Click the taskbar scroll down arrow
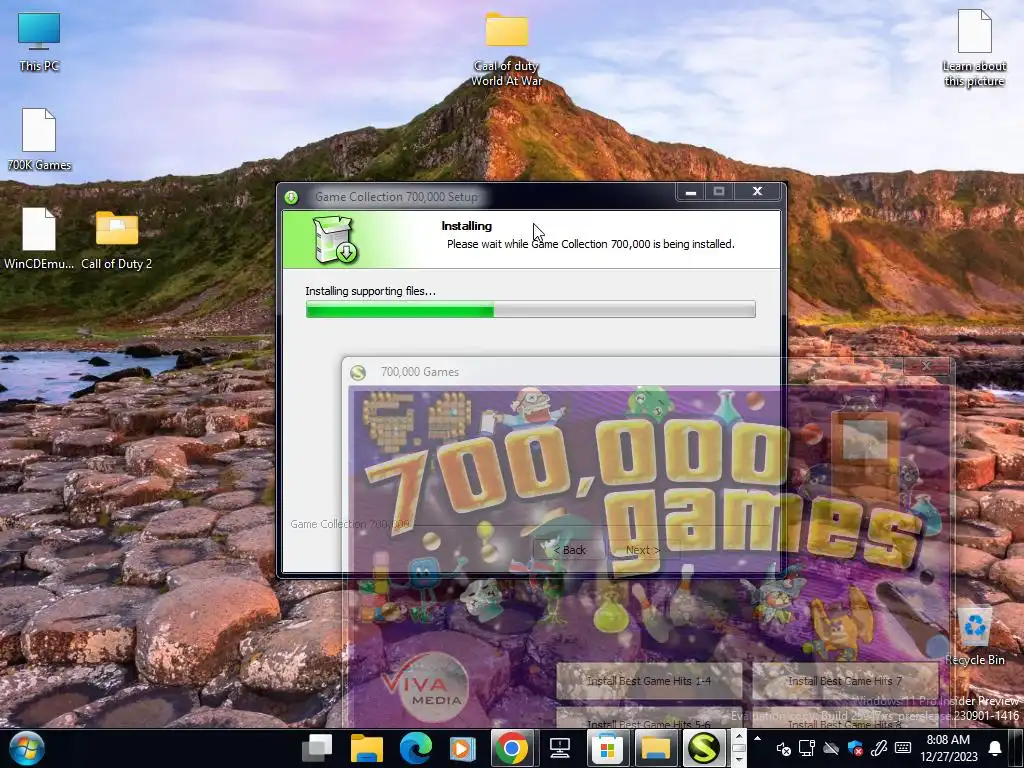Screen dimensions: 1024x768 pyautogui.click(x=739, y=761)
